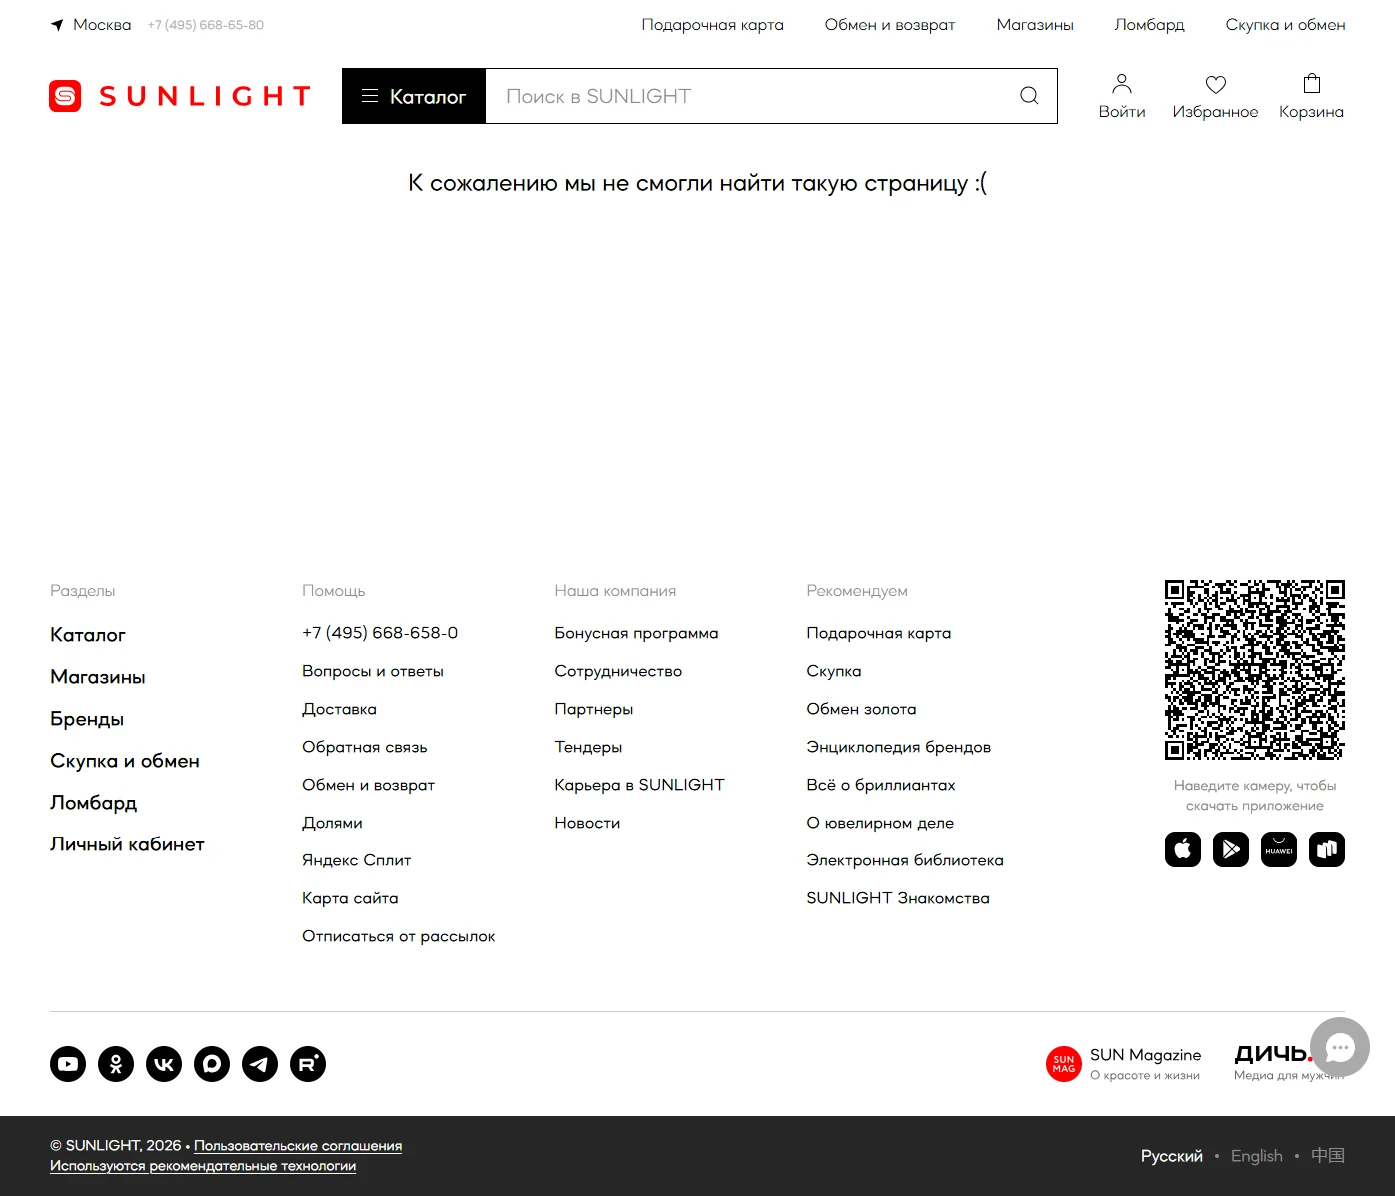Switch the site language to English
The height and width of the screenshot is (1196, 1395).
[1256, 1156]
